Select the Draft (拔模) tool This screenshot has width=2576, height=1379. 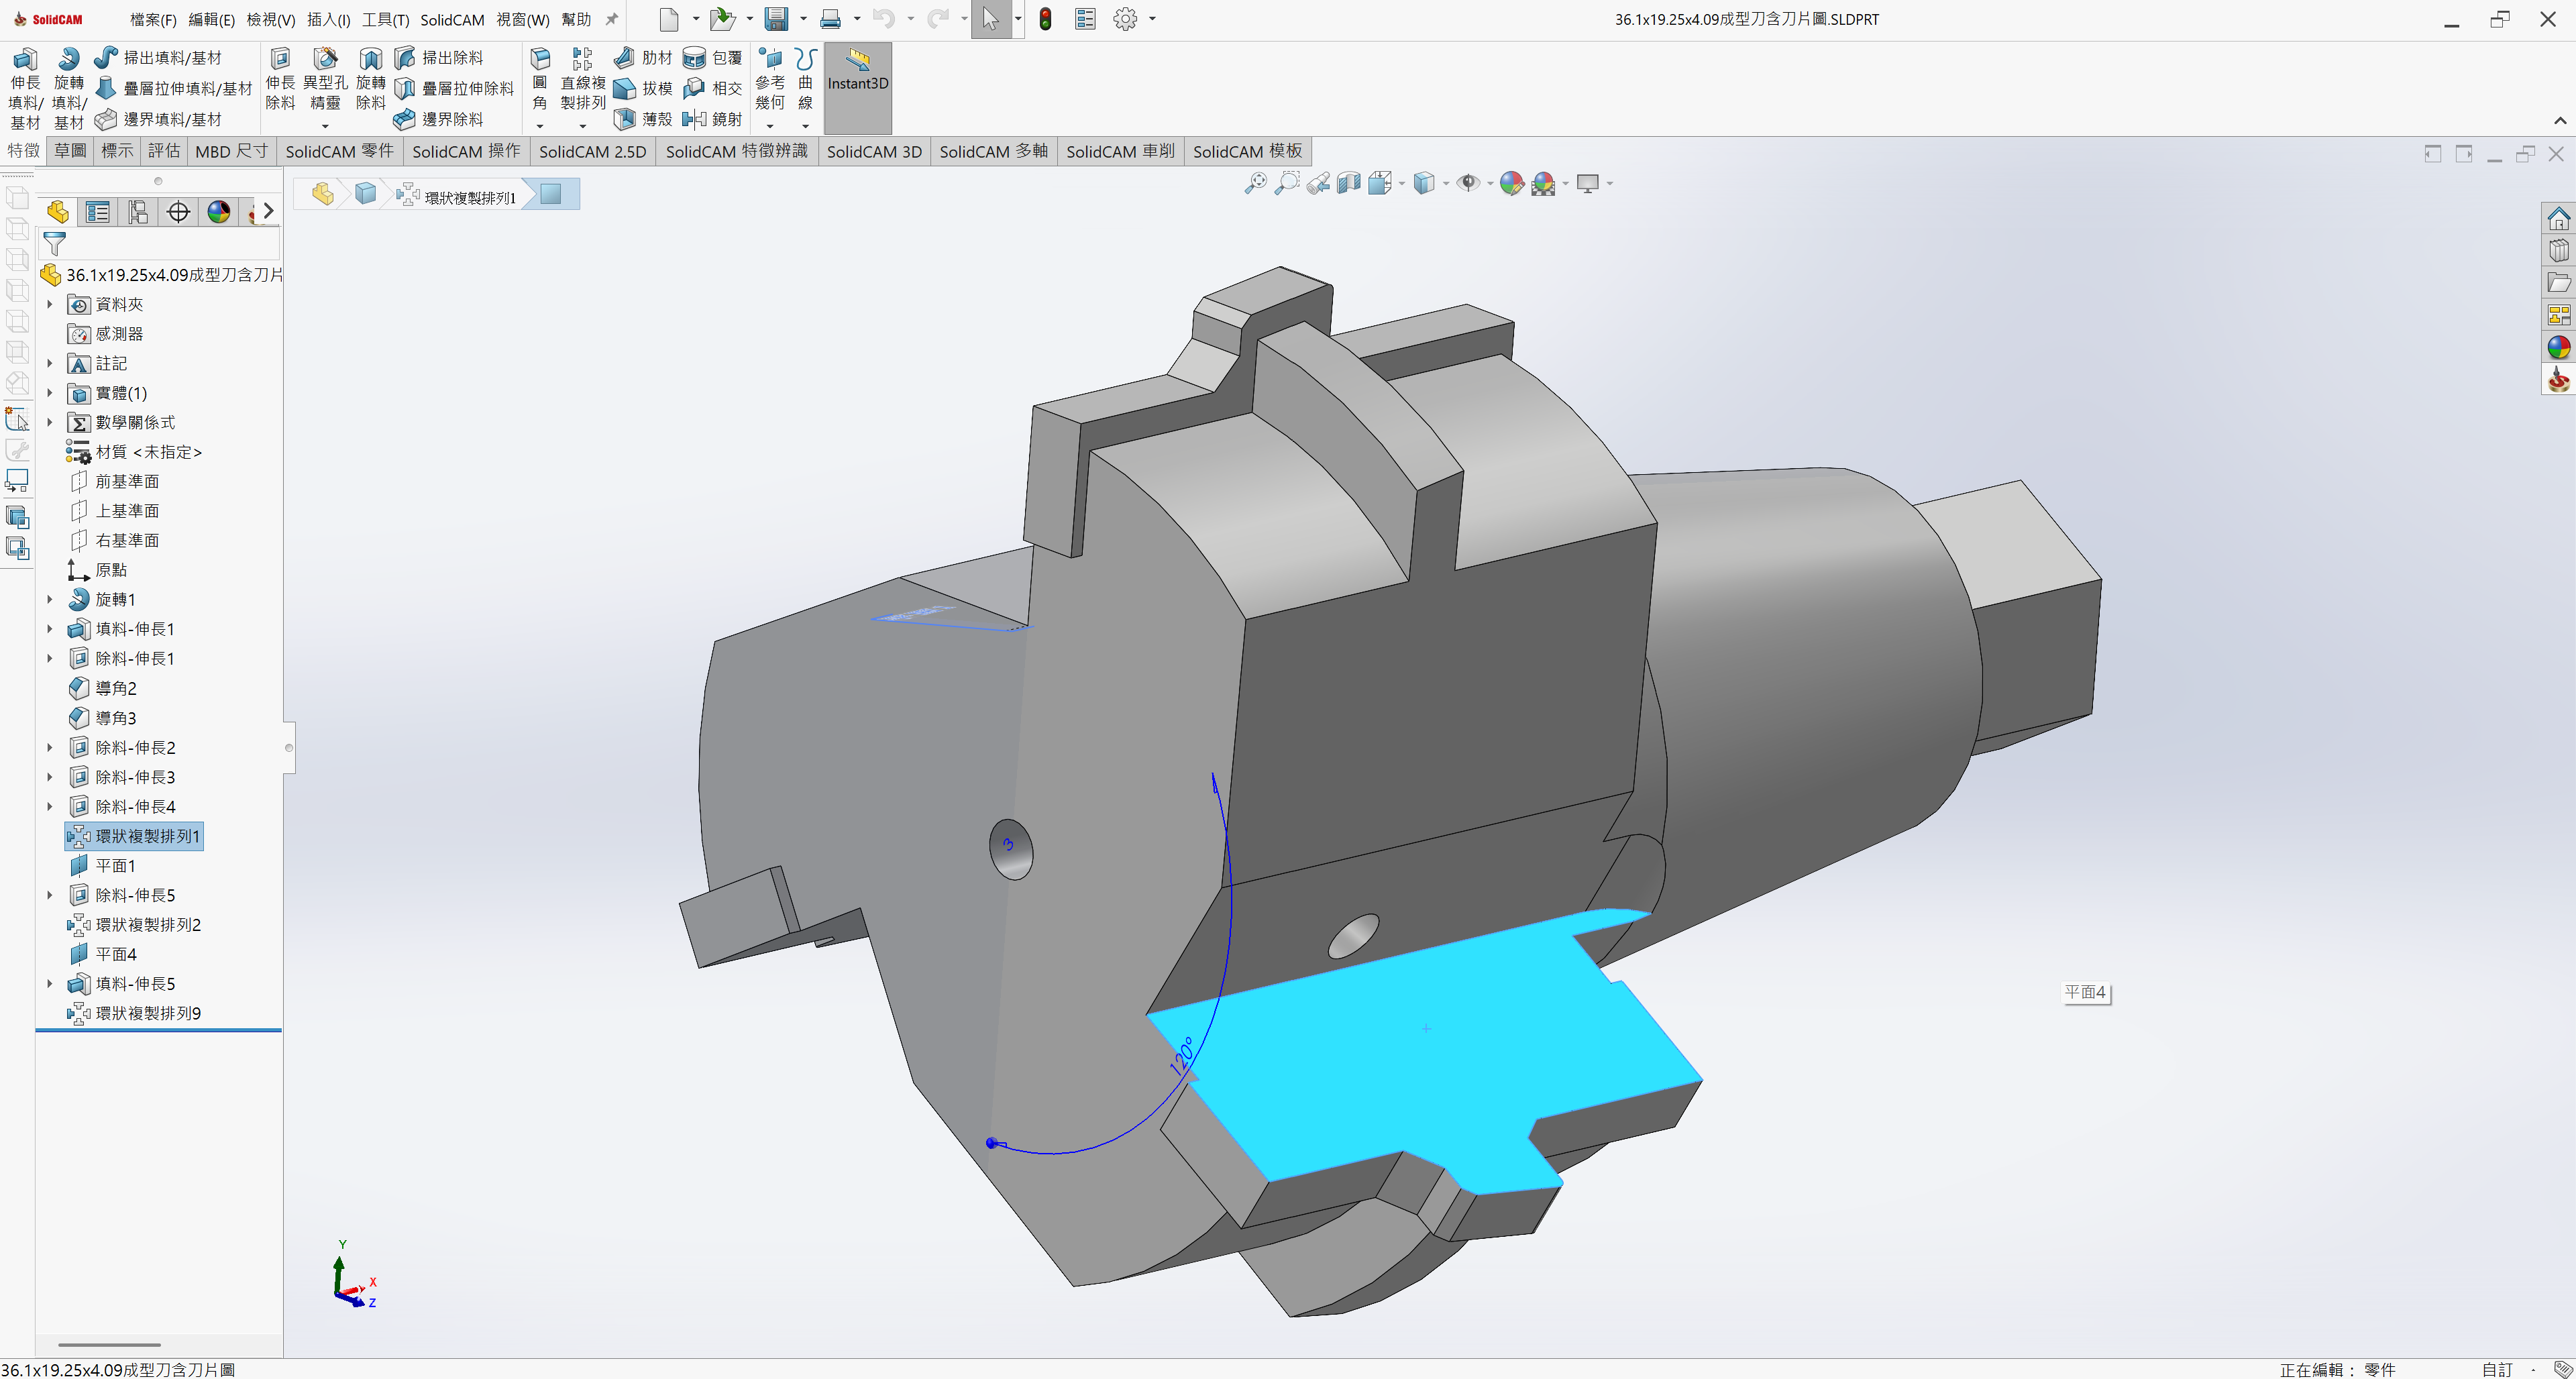click(643, 89)
